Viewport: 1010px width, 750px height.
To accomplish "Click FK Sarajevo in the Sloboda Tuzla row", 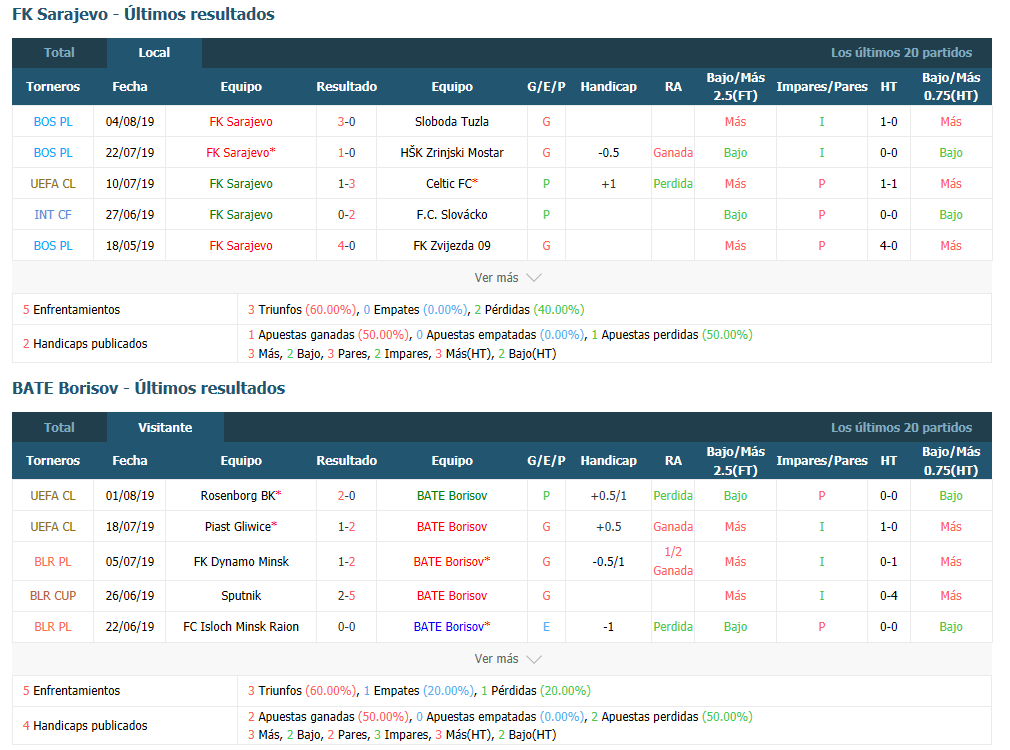I will click(x=241, y=122).
